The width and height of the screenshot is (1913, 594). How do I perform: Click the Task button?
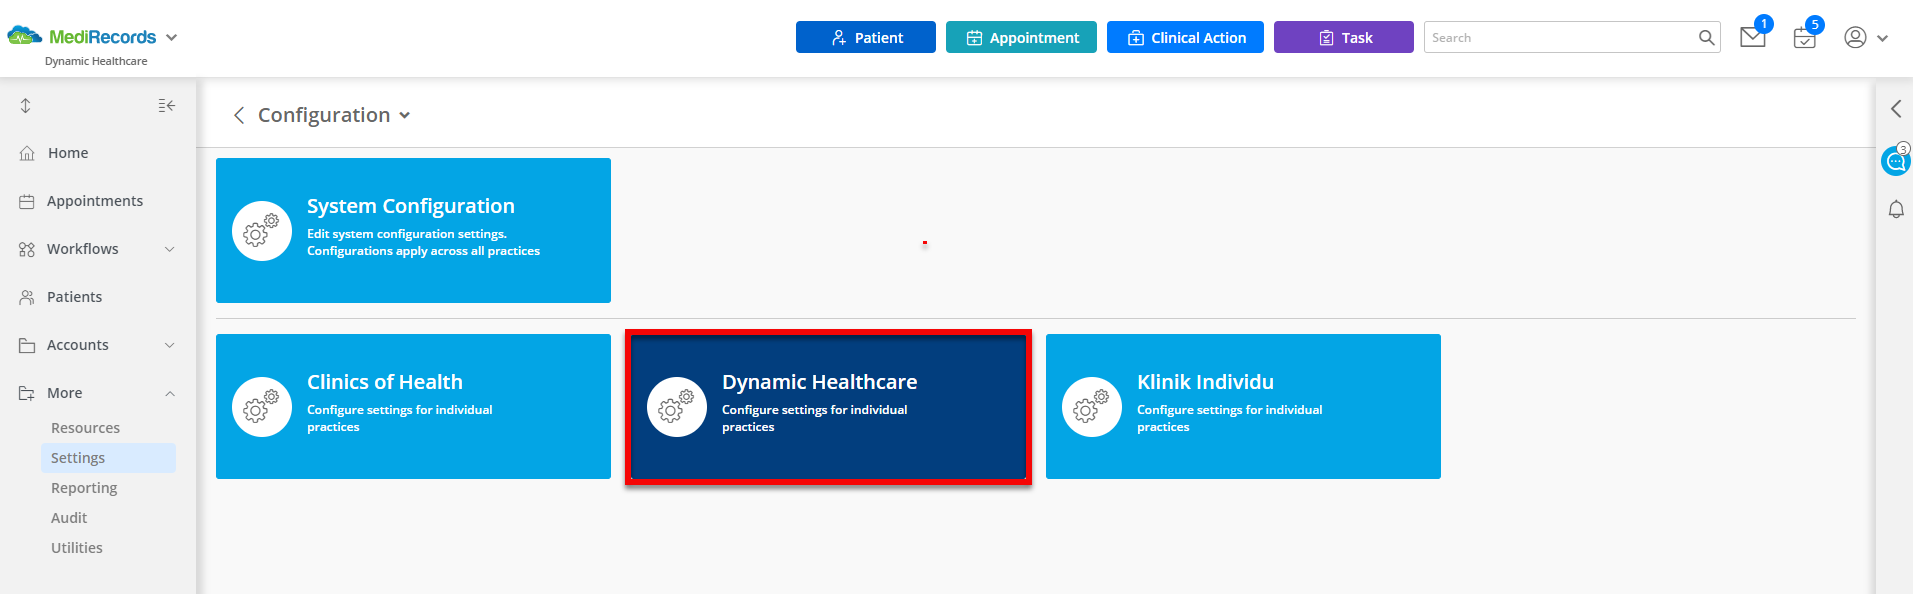tap(1344, 37)
